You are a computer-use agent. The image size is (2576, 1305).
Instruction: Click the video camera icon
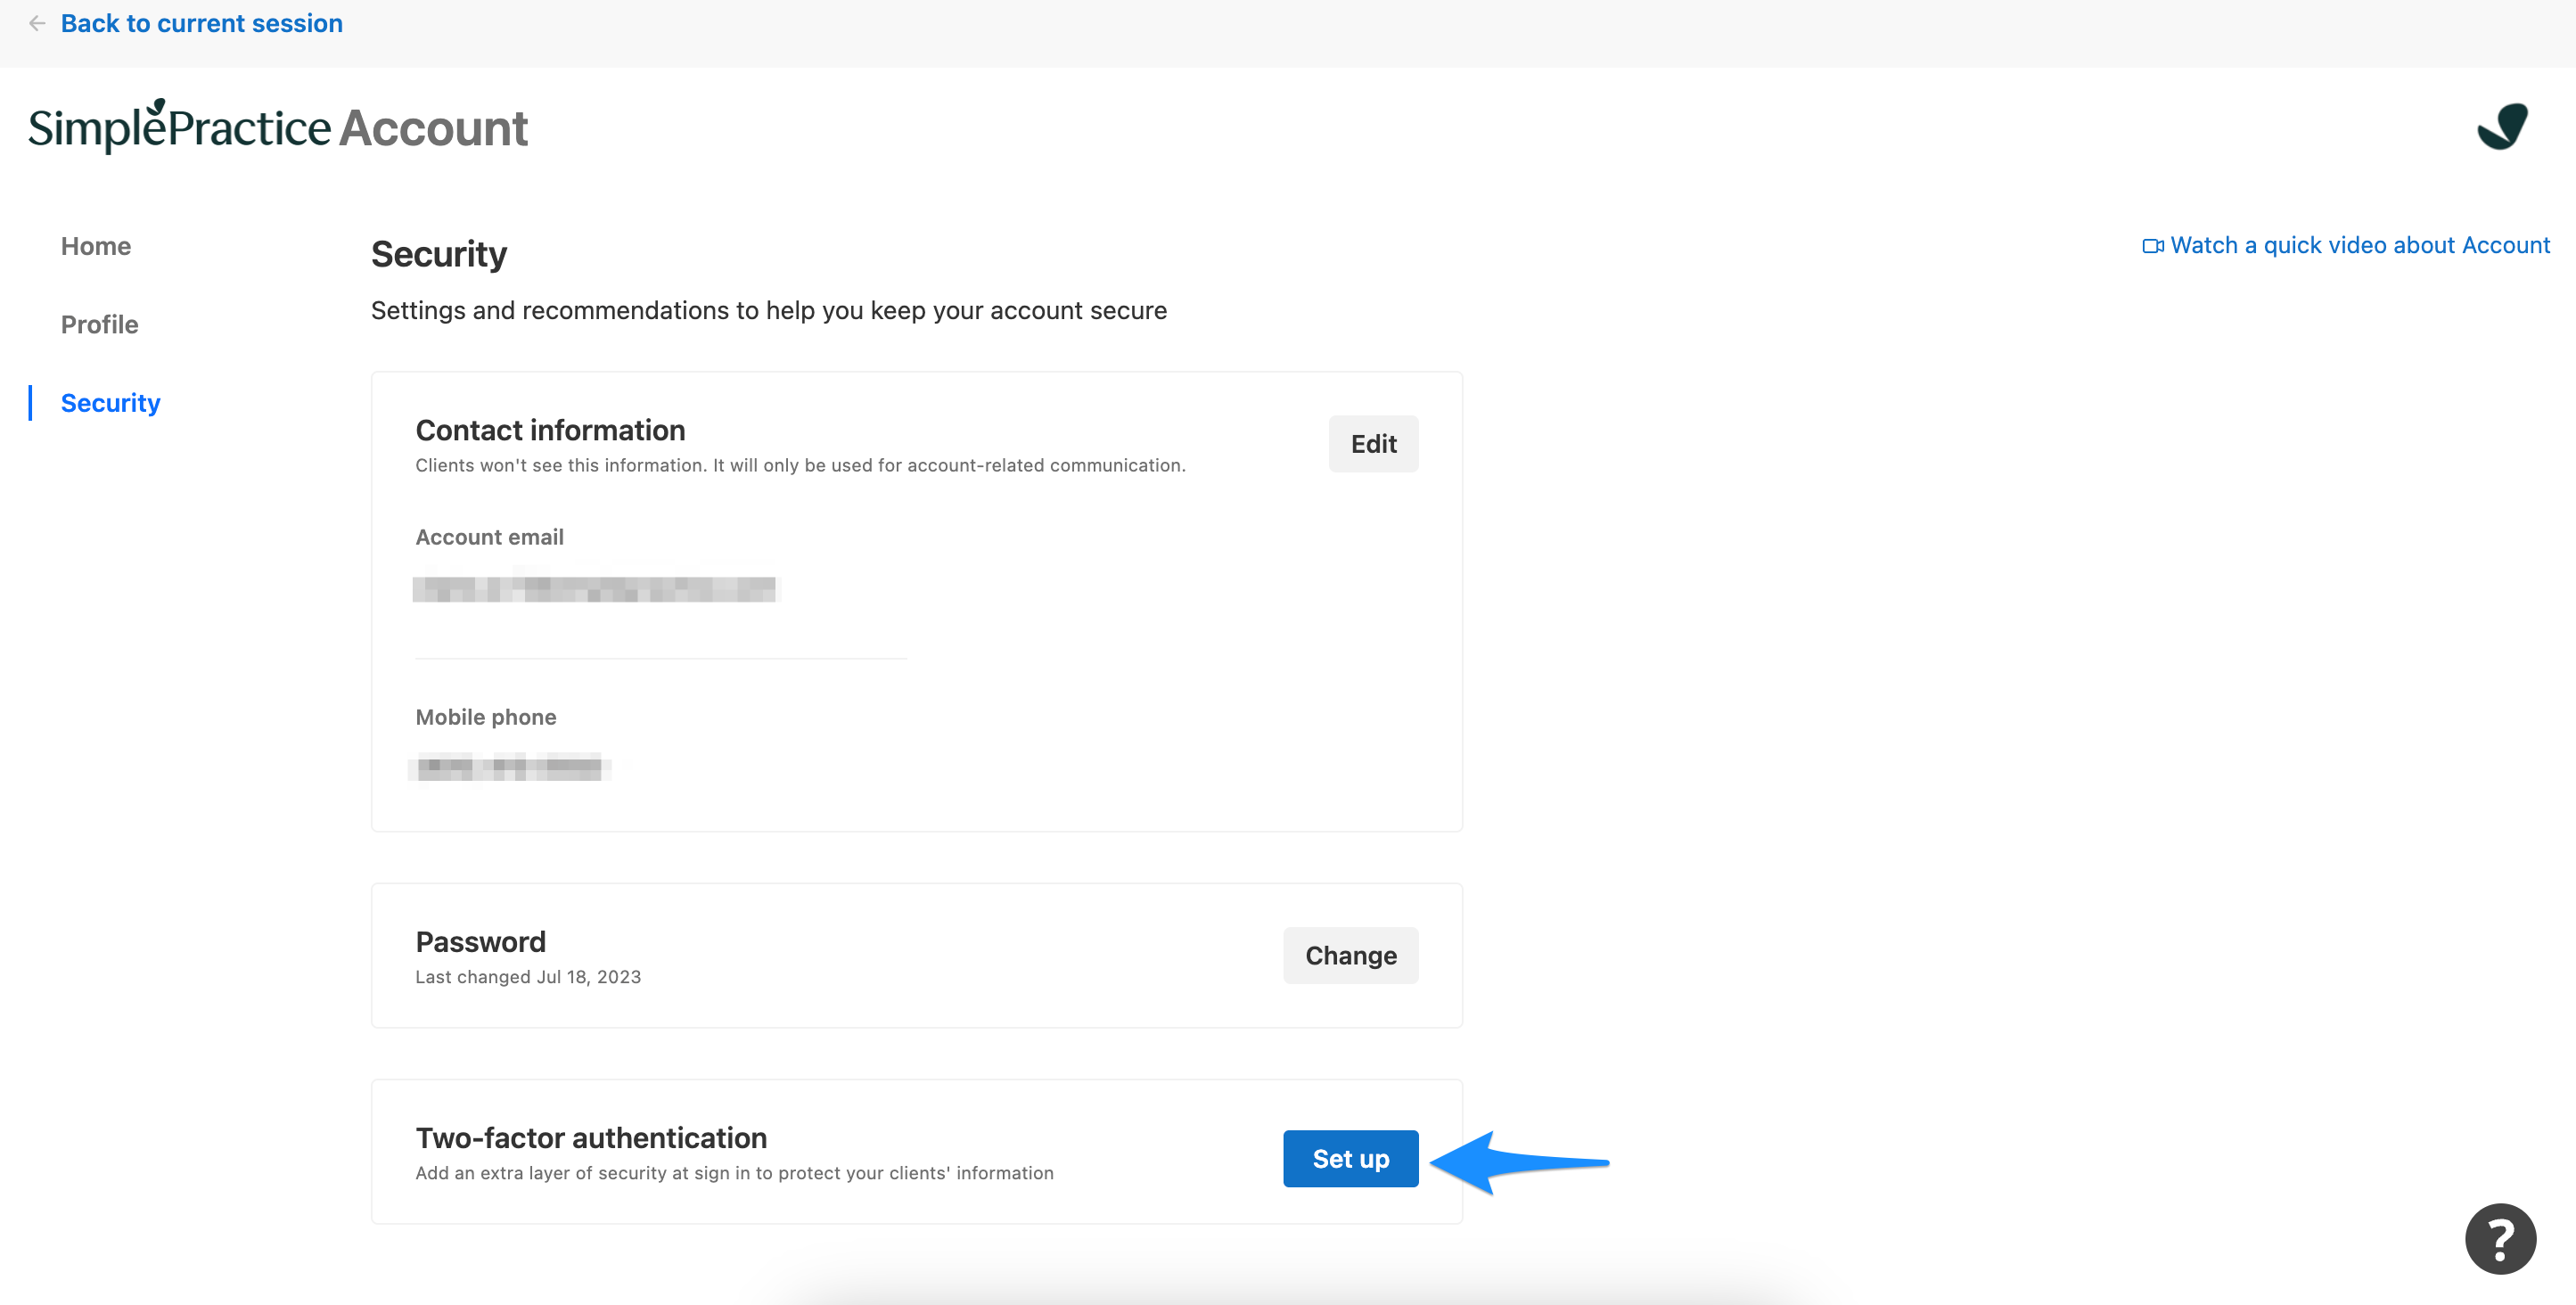[x=2153, y=246]
